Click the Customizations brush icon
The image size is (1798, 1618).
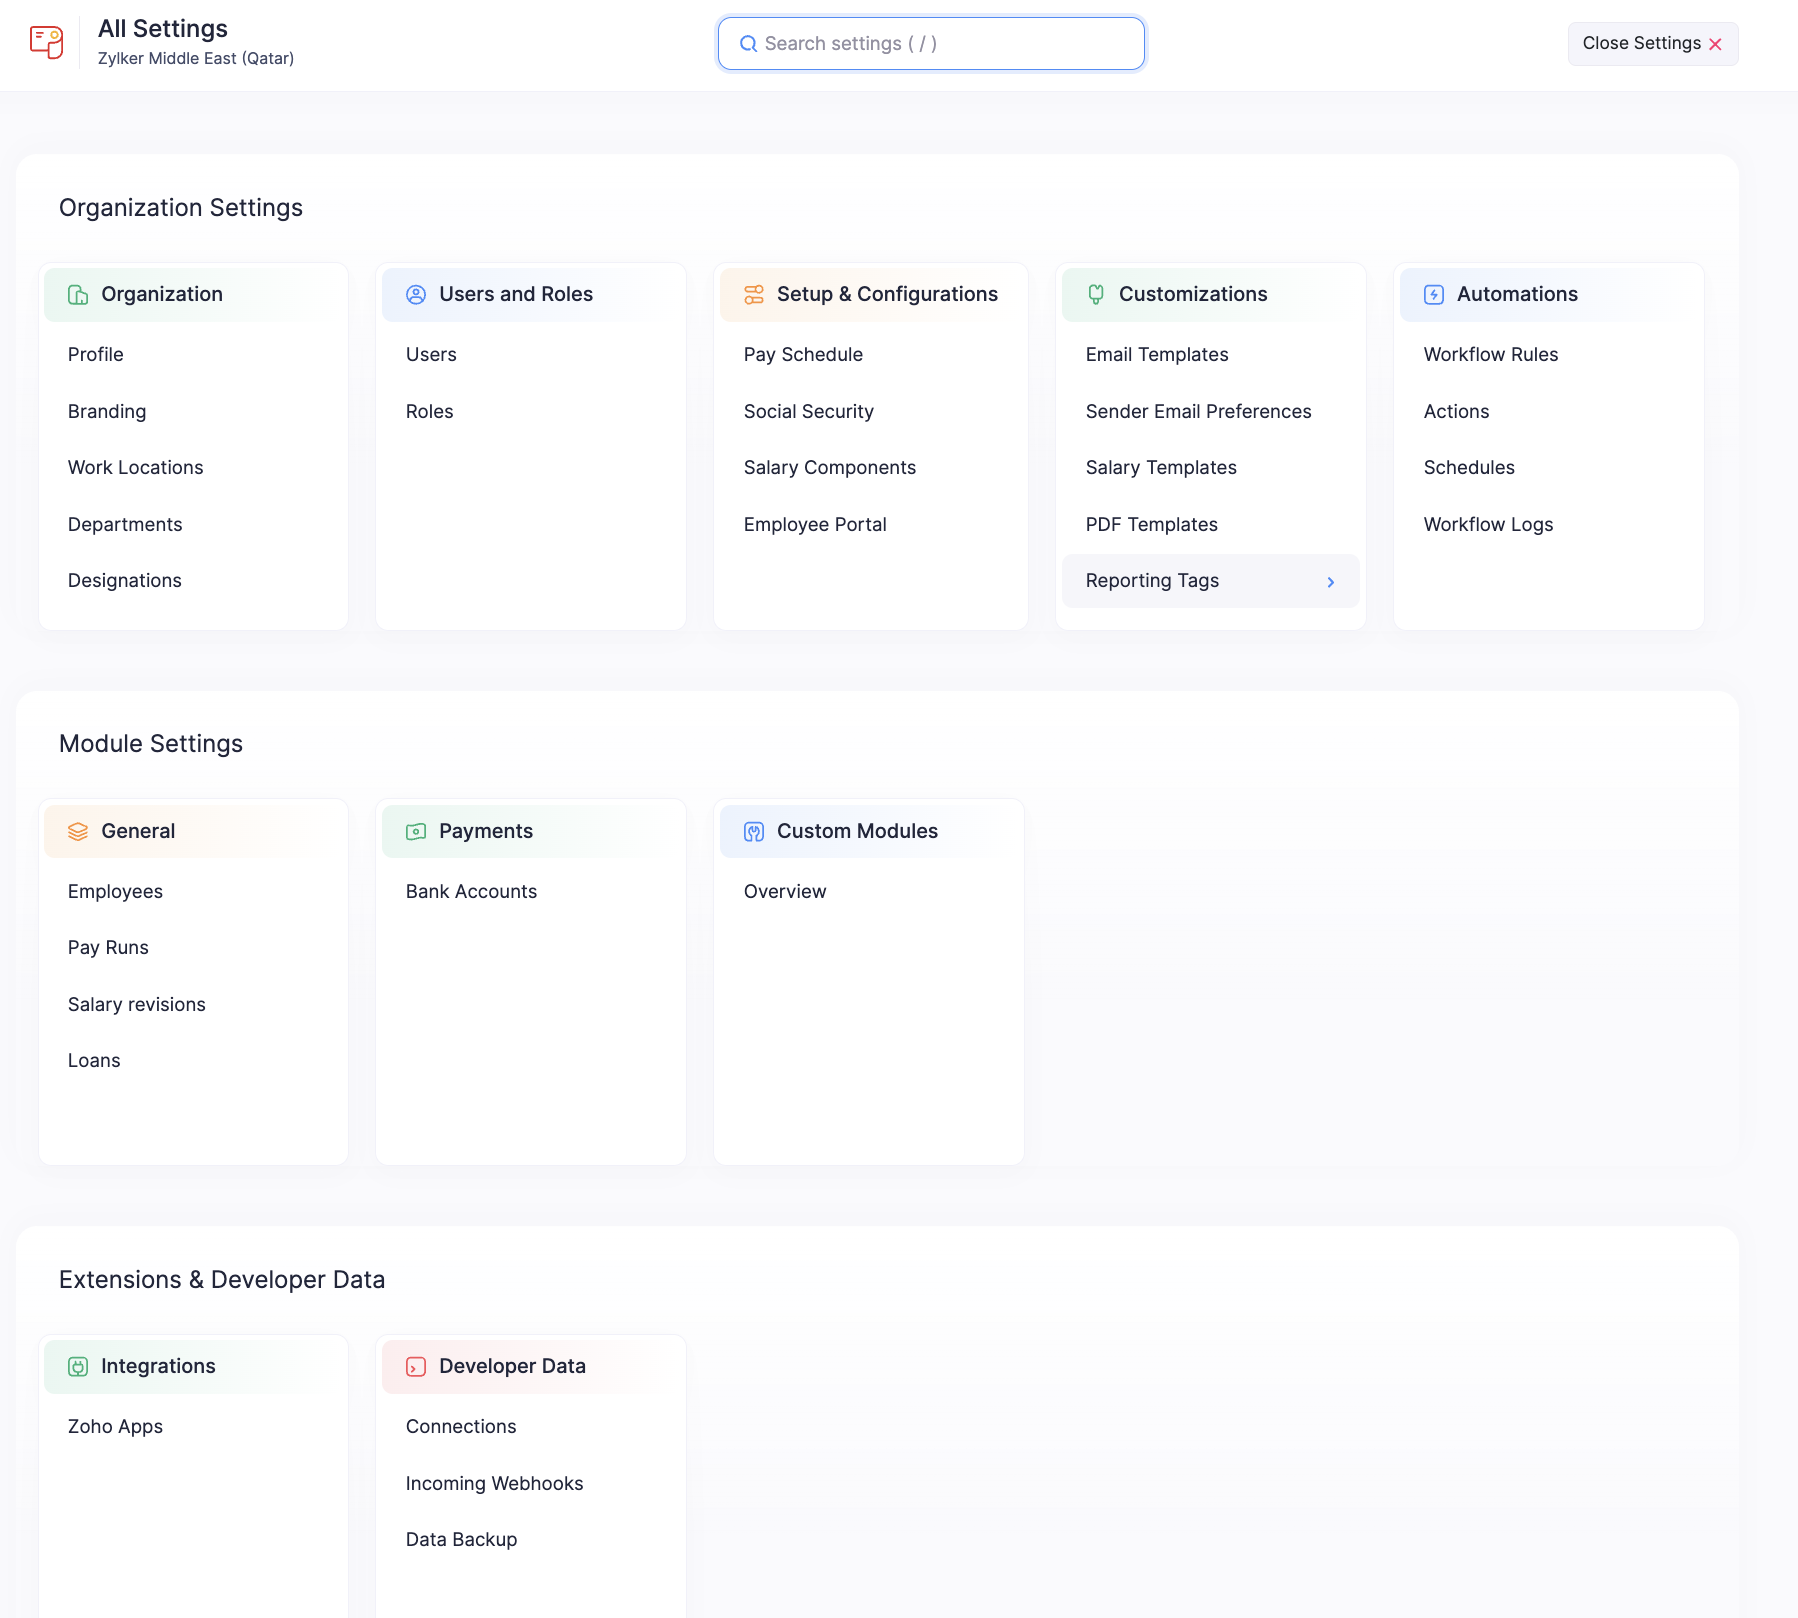1096,295
